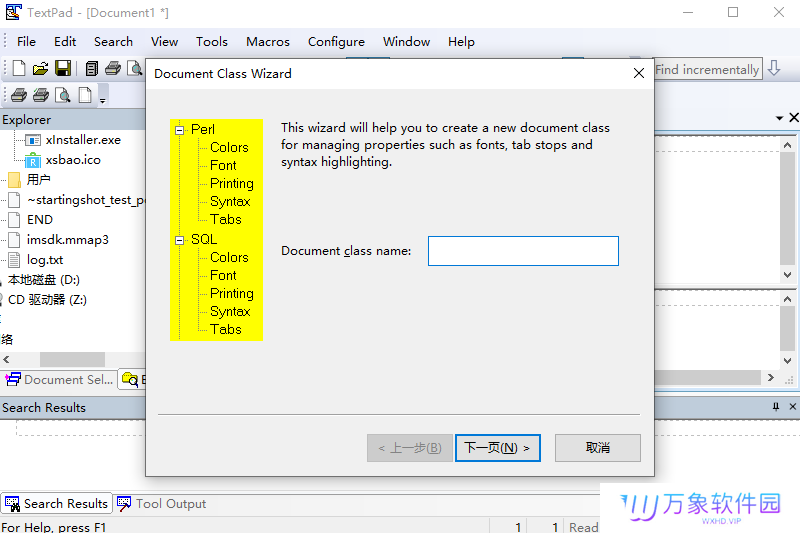Click Explorer horizontal scrollbar thumb
This screenshot has width=800, height=533.
pos(72,360)
